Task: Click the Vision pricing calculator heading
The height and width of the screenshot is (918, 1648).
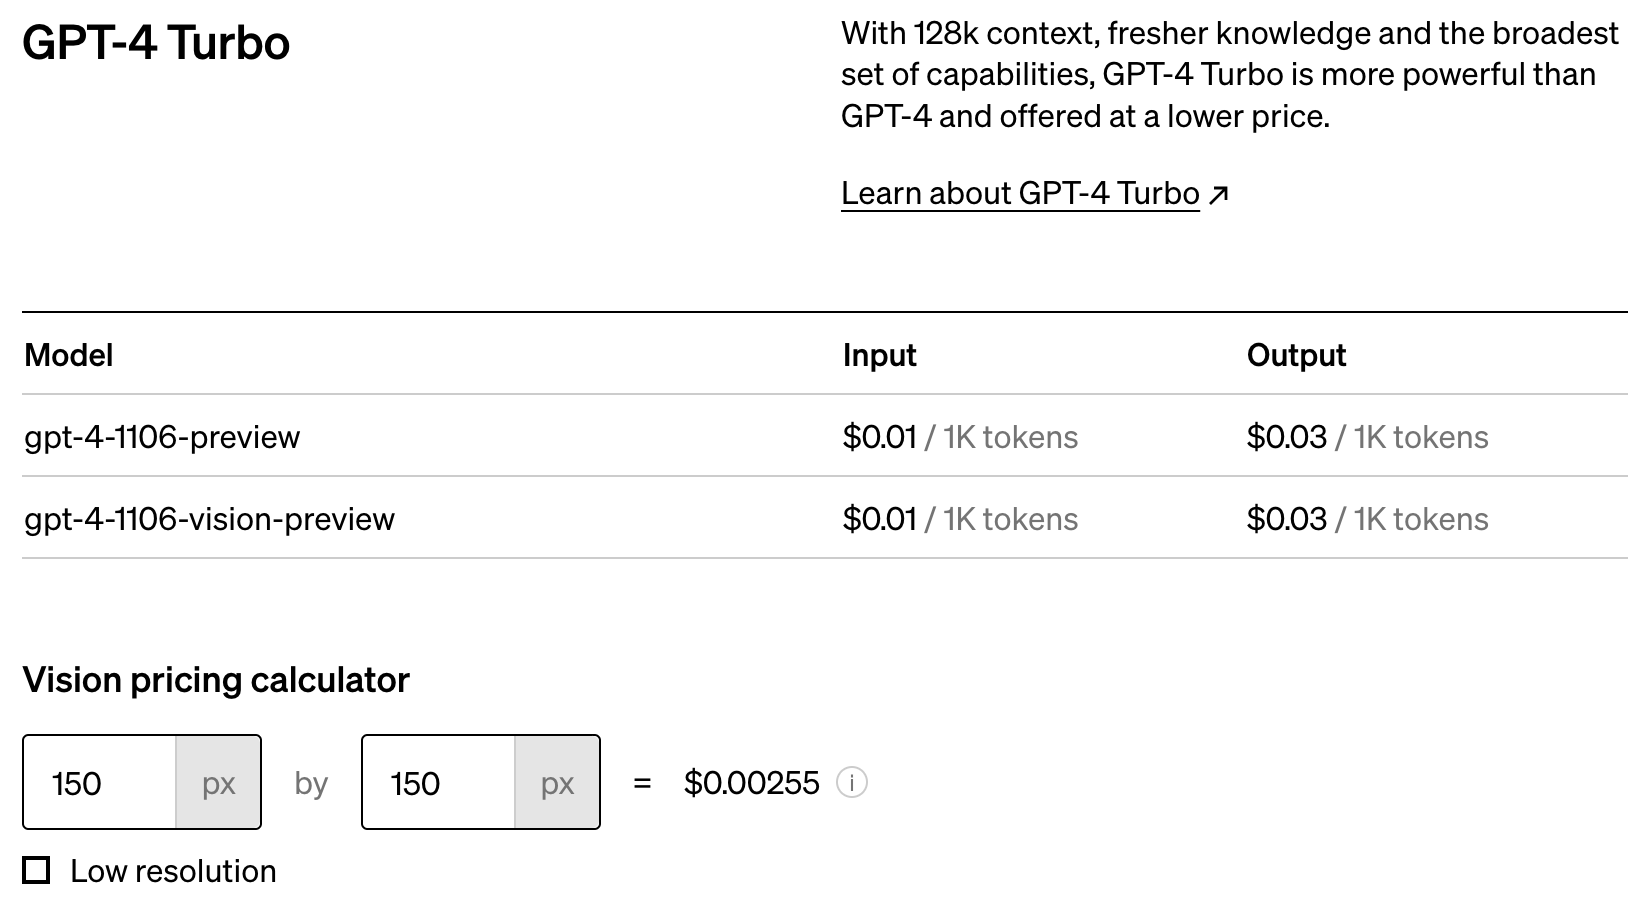Action: tap(216, 680)
